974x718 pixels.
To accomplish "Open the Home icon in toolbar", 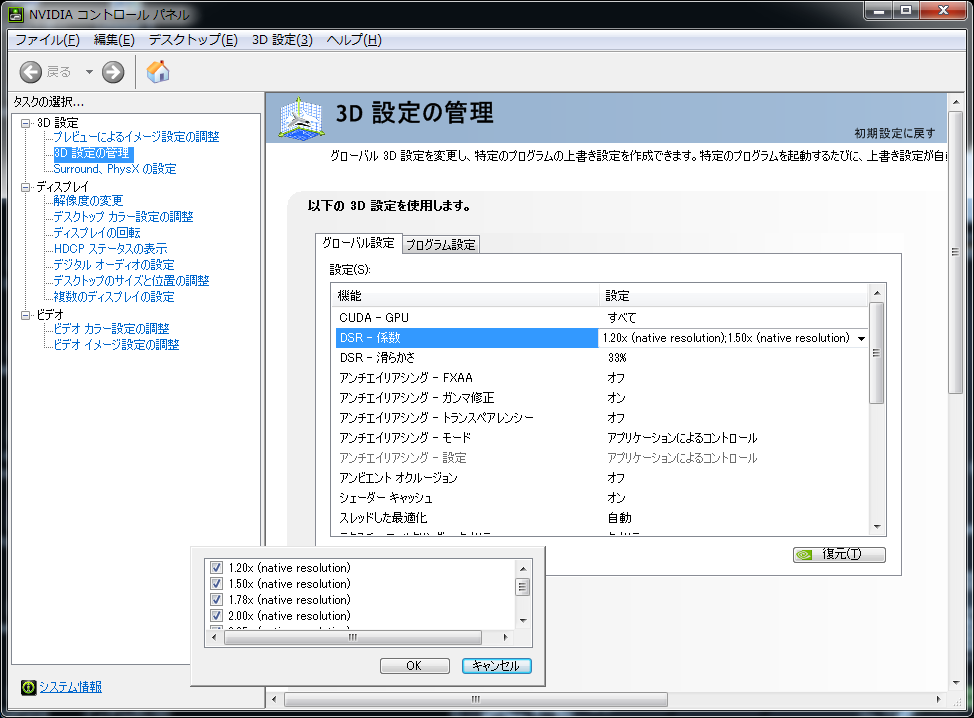I will tap(158, 71).
